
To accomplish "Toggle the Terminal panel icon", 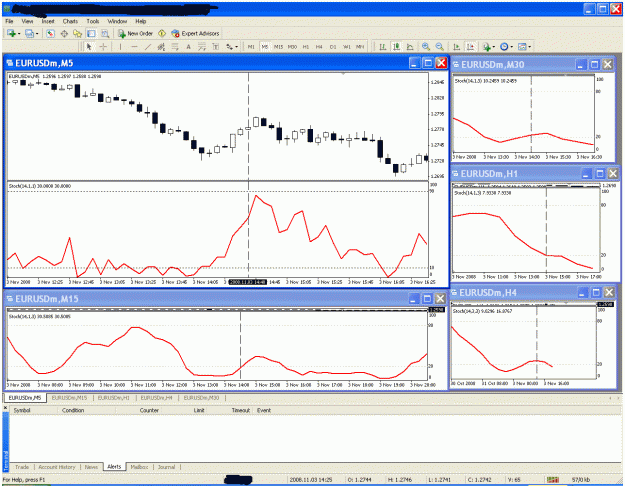I will coord(91,33).
